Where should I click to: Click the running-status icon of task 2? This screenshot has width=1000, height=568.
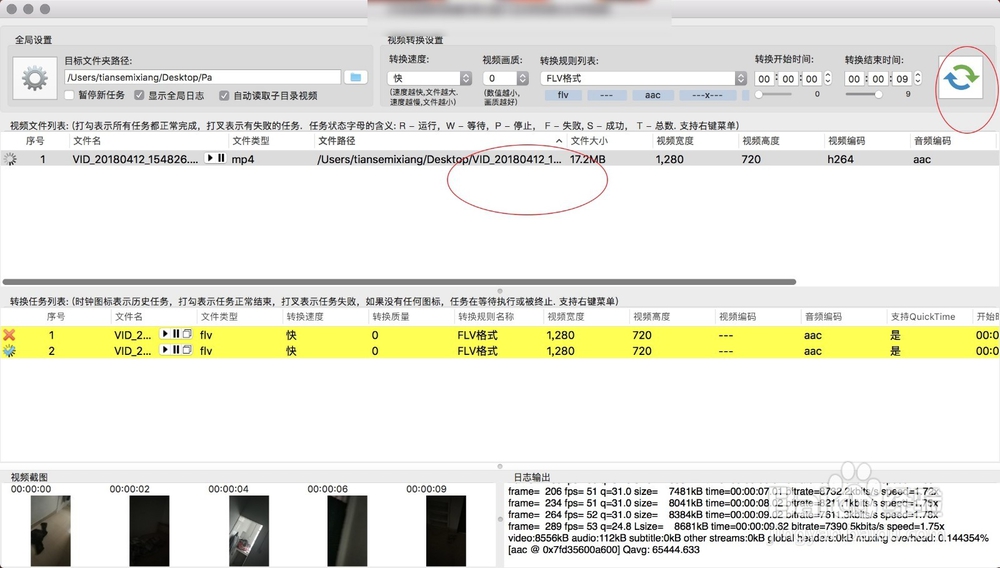(x=9, y=351)
